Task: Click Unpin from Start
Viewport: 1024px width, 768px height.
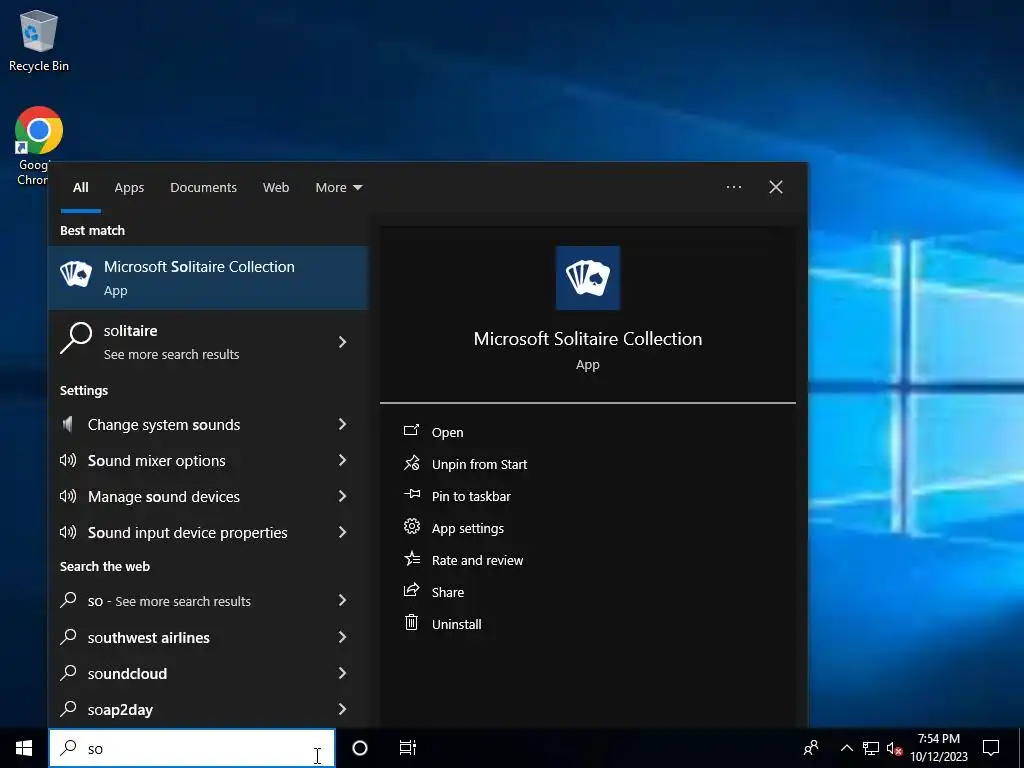Action: coord(479,464)
